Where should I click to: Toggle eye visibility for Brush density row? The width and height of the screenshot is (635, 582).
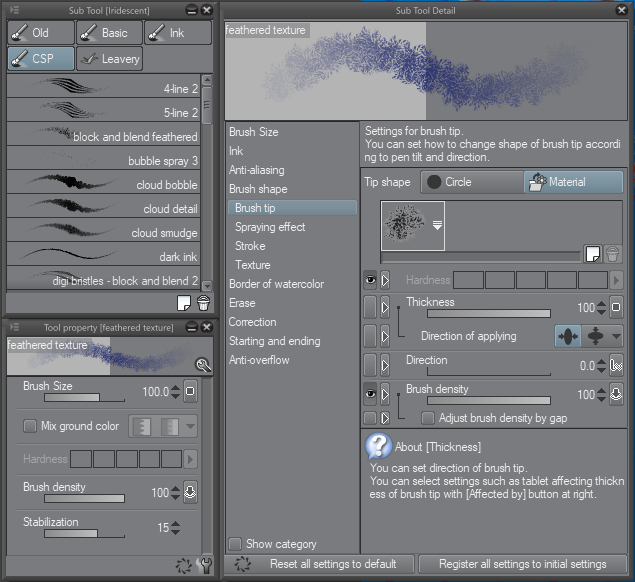click(370, 395)
